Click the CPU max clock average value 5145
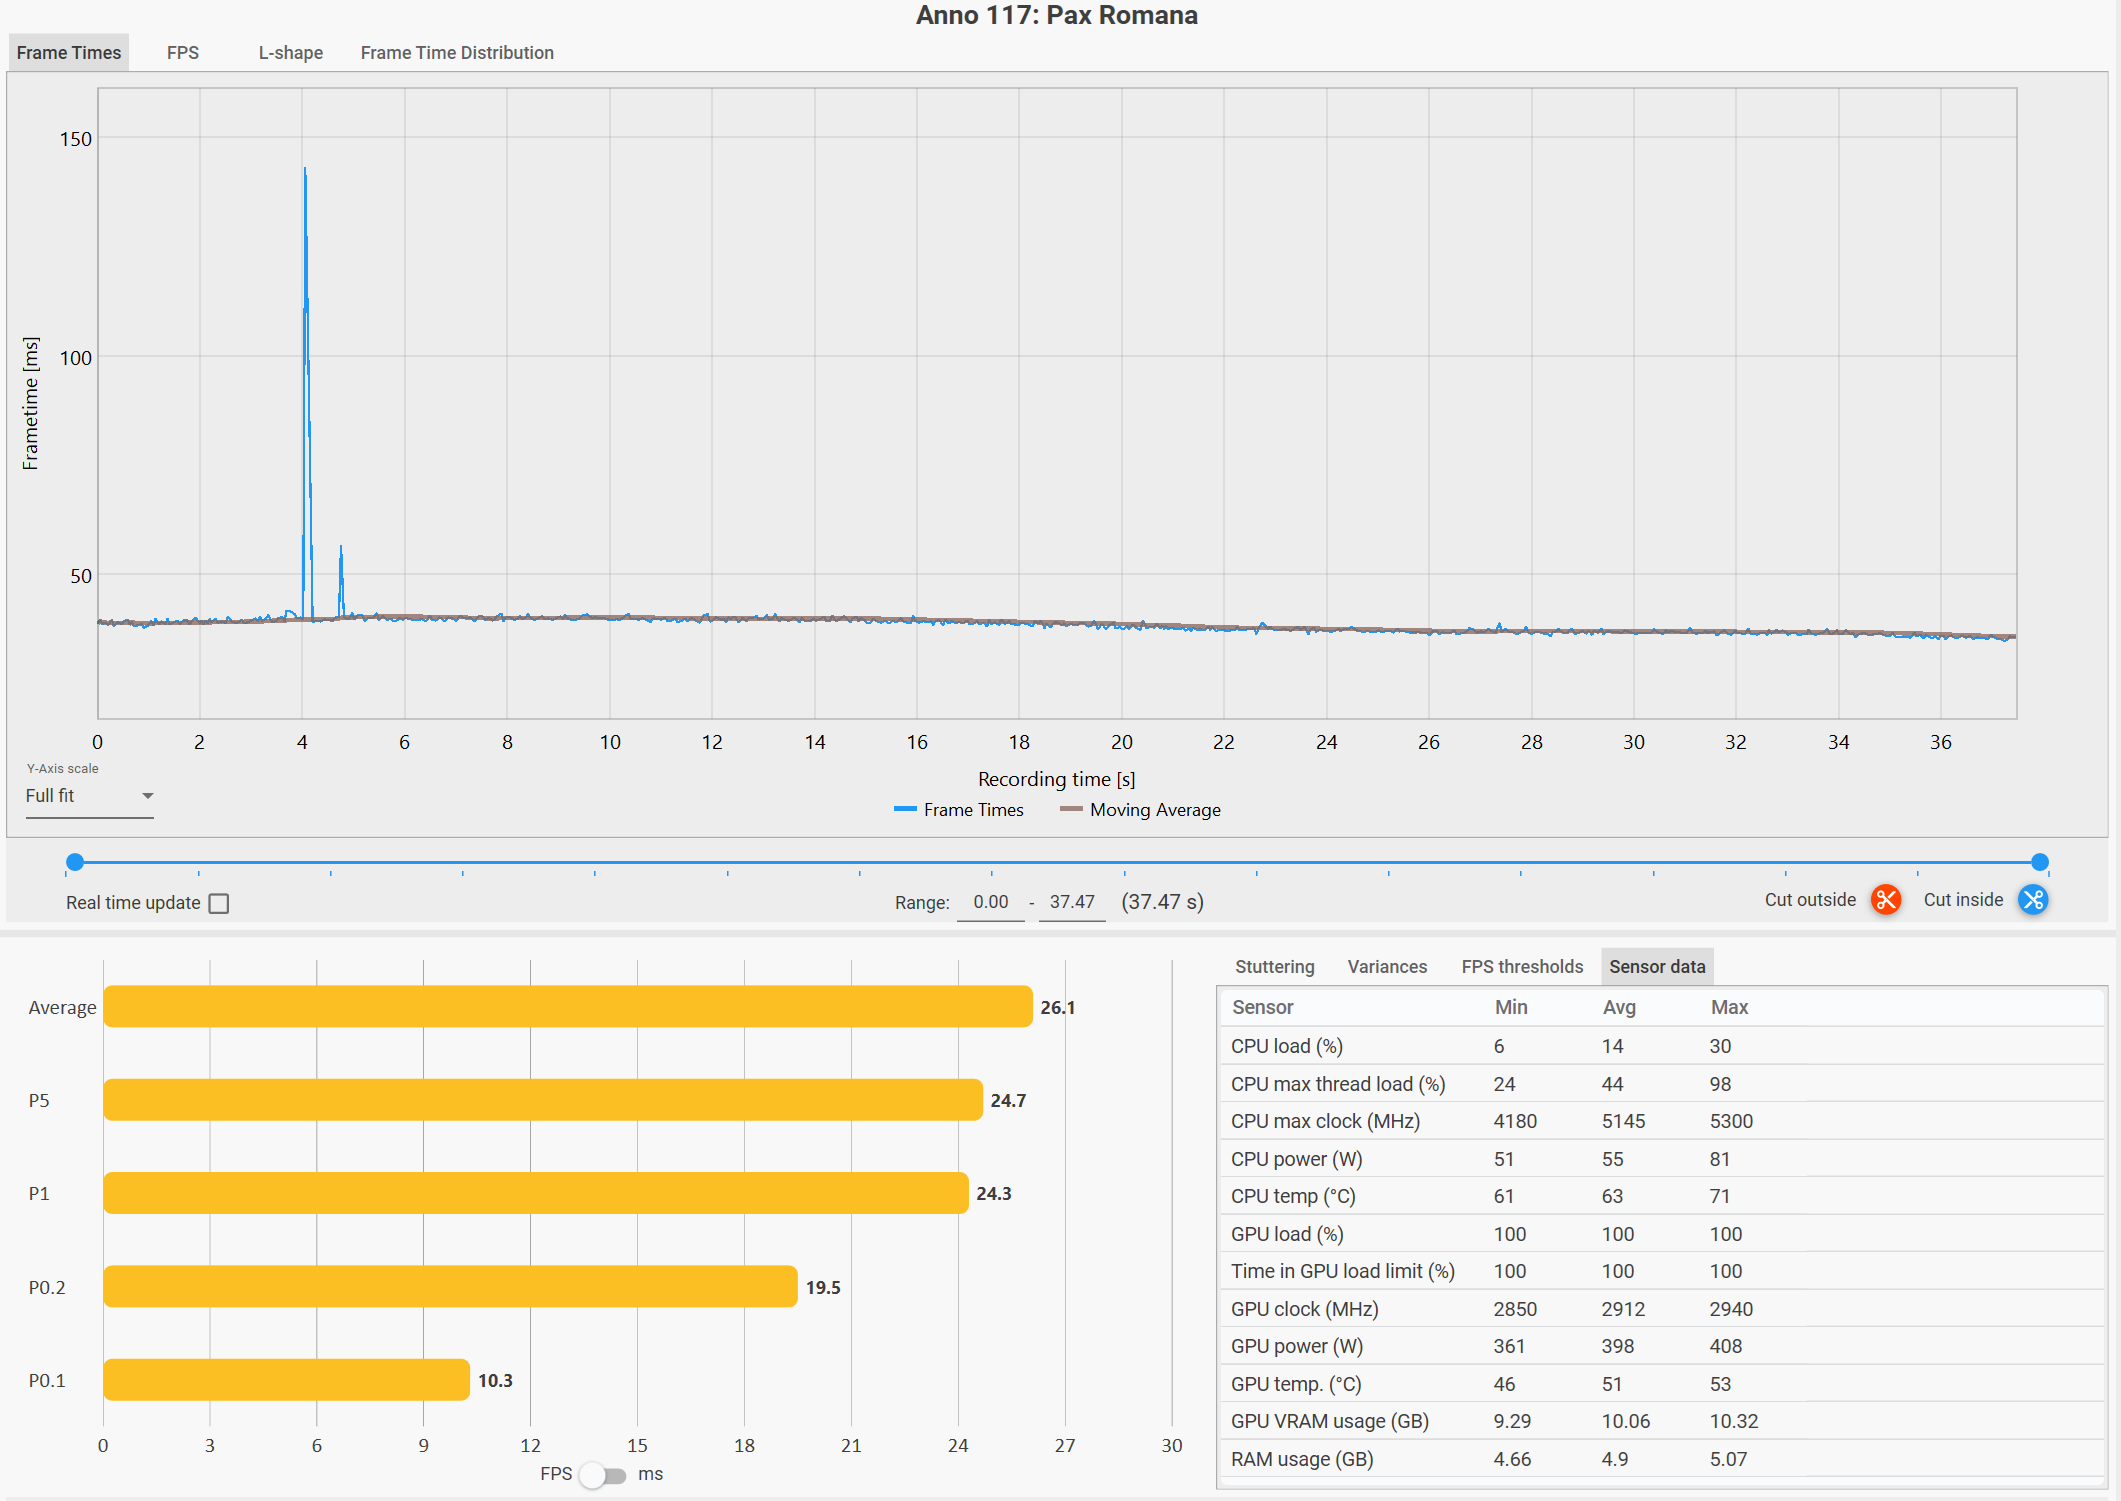2121x1501 pixels. pyautogui.click(x=1623, y=1121)
